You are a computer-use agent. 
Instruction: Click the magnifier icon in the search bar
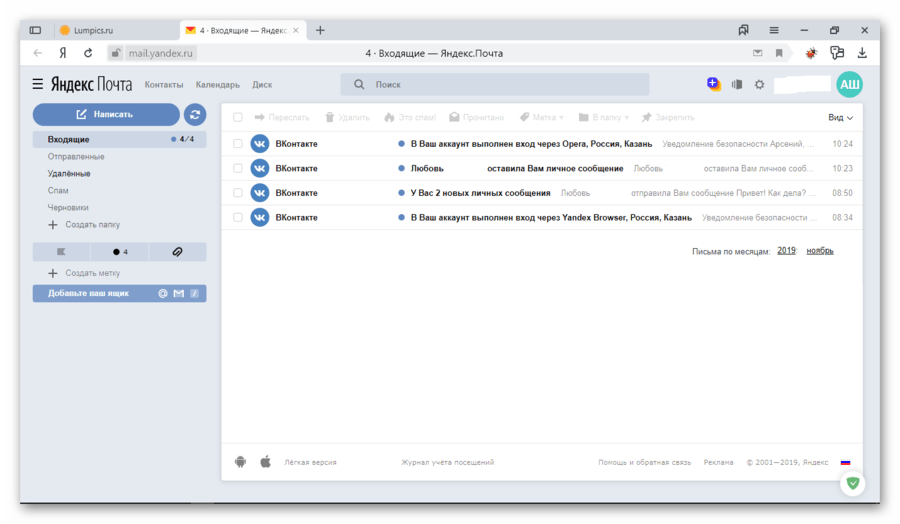[x=359, y=84]
